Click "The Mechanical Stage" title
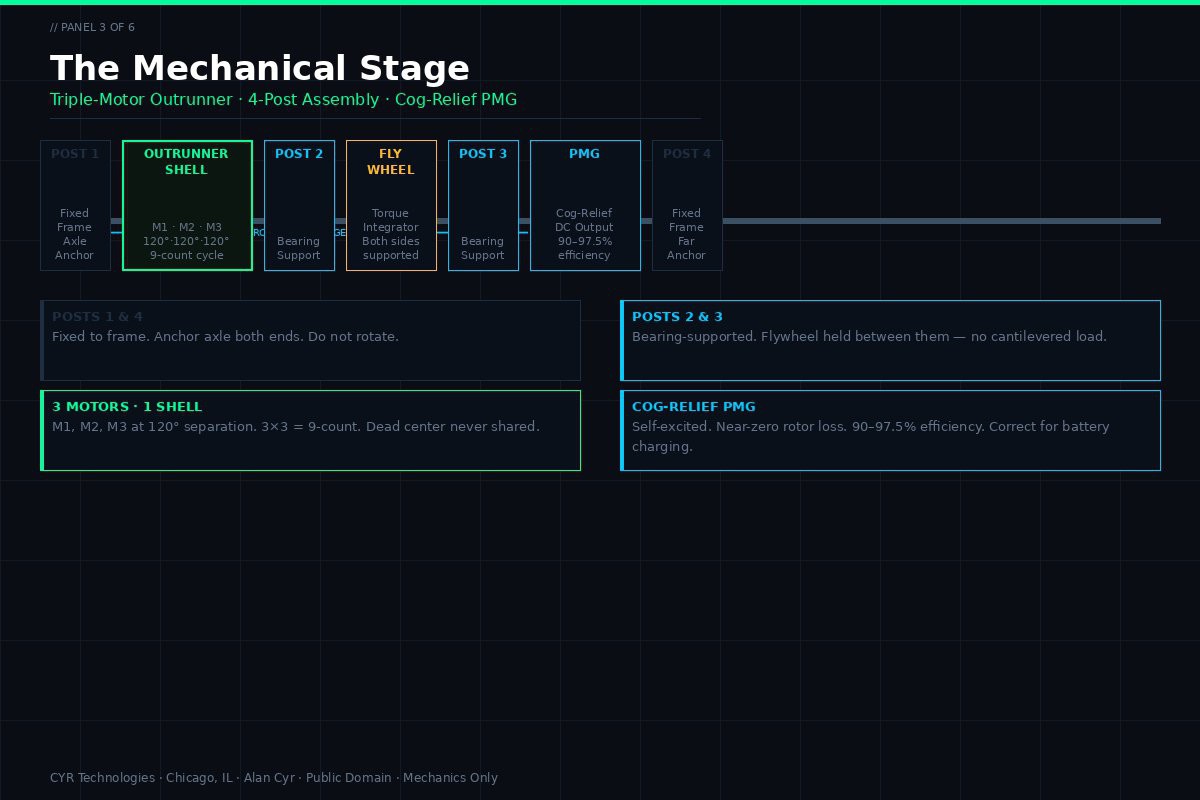Viewport: 1200px width, 800px height. coord(260,69)
